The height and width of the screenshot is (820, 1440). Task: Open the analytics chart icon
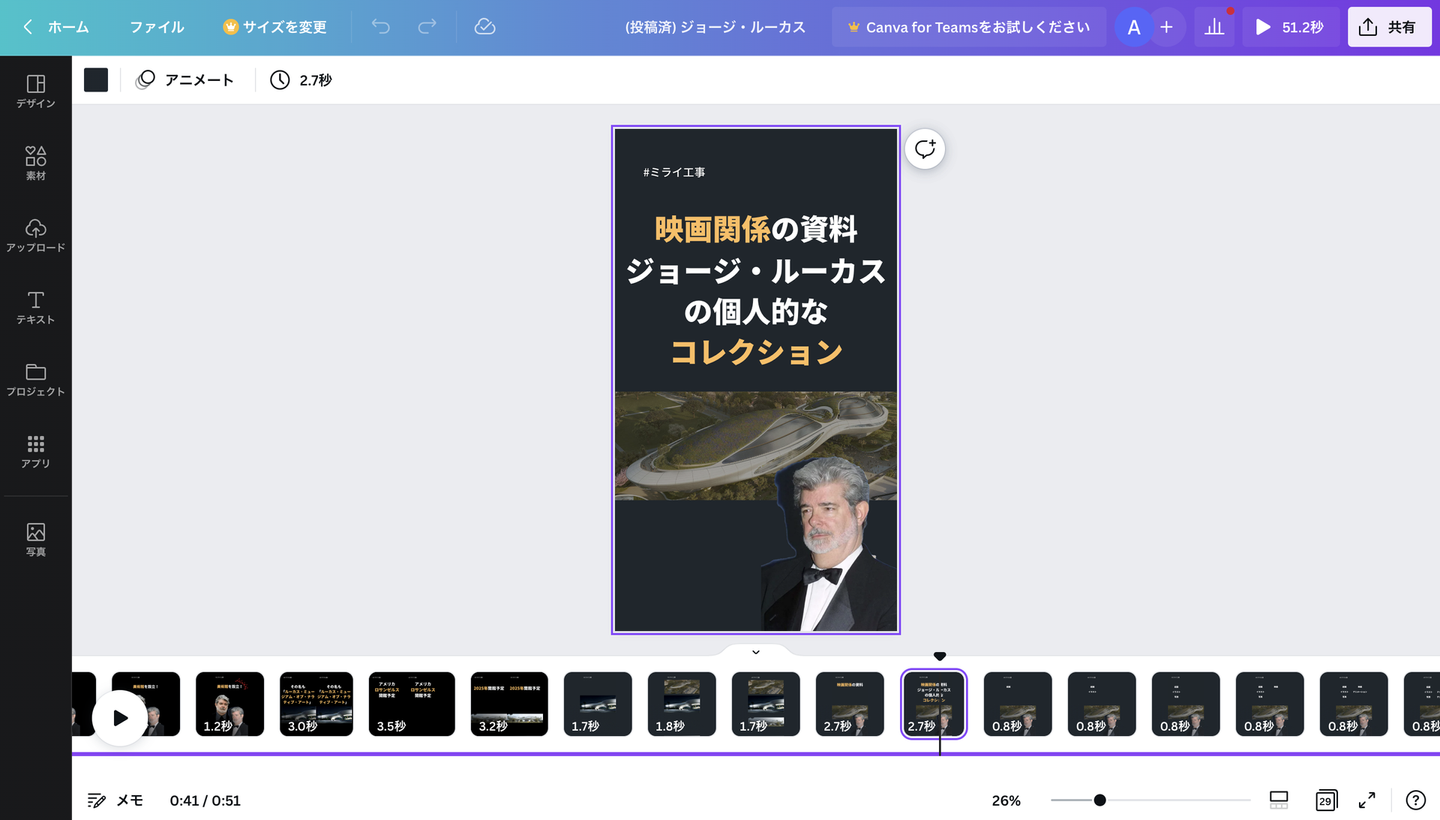(1214, 27)
